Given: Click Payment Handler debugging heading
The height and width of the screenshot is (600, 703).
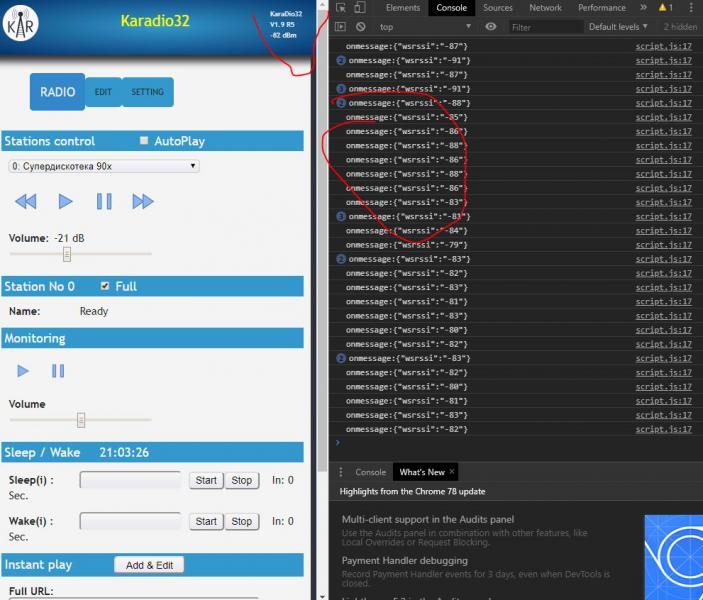Looking at the screenshot, I should click(404, 561).
